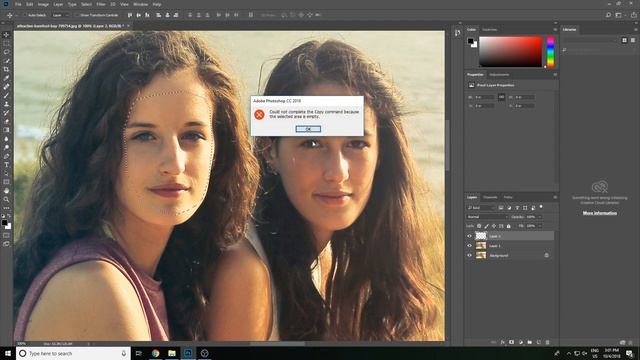
Task: Open the Filter menu
Action: click(x=101, y=4)
